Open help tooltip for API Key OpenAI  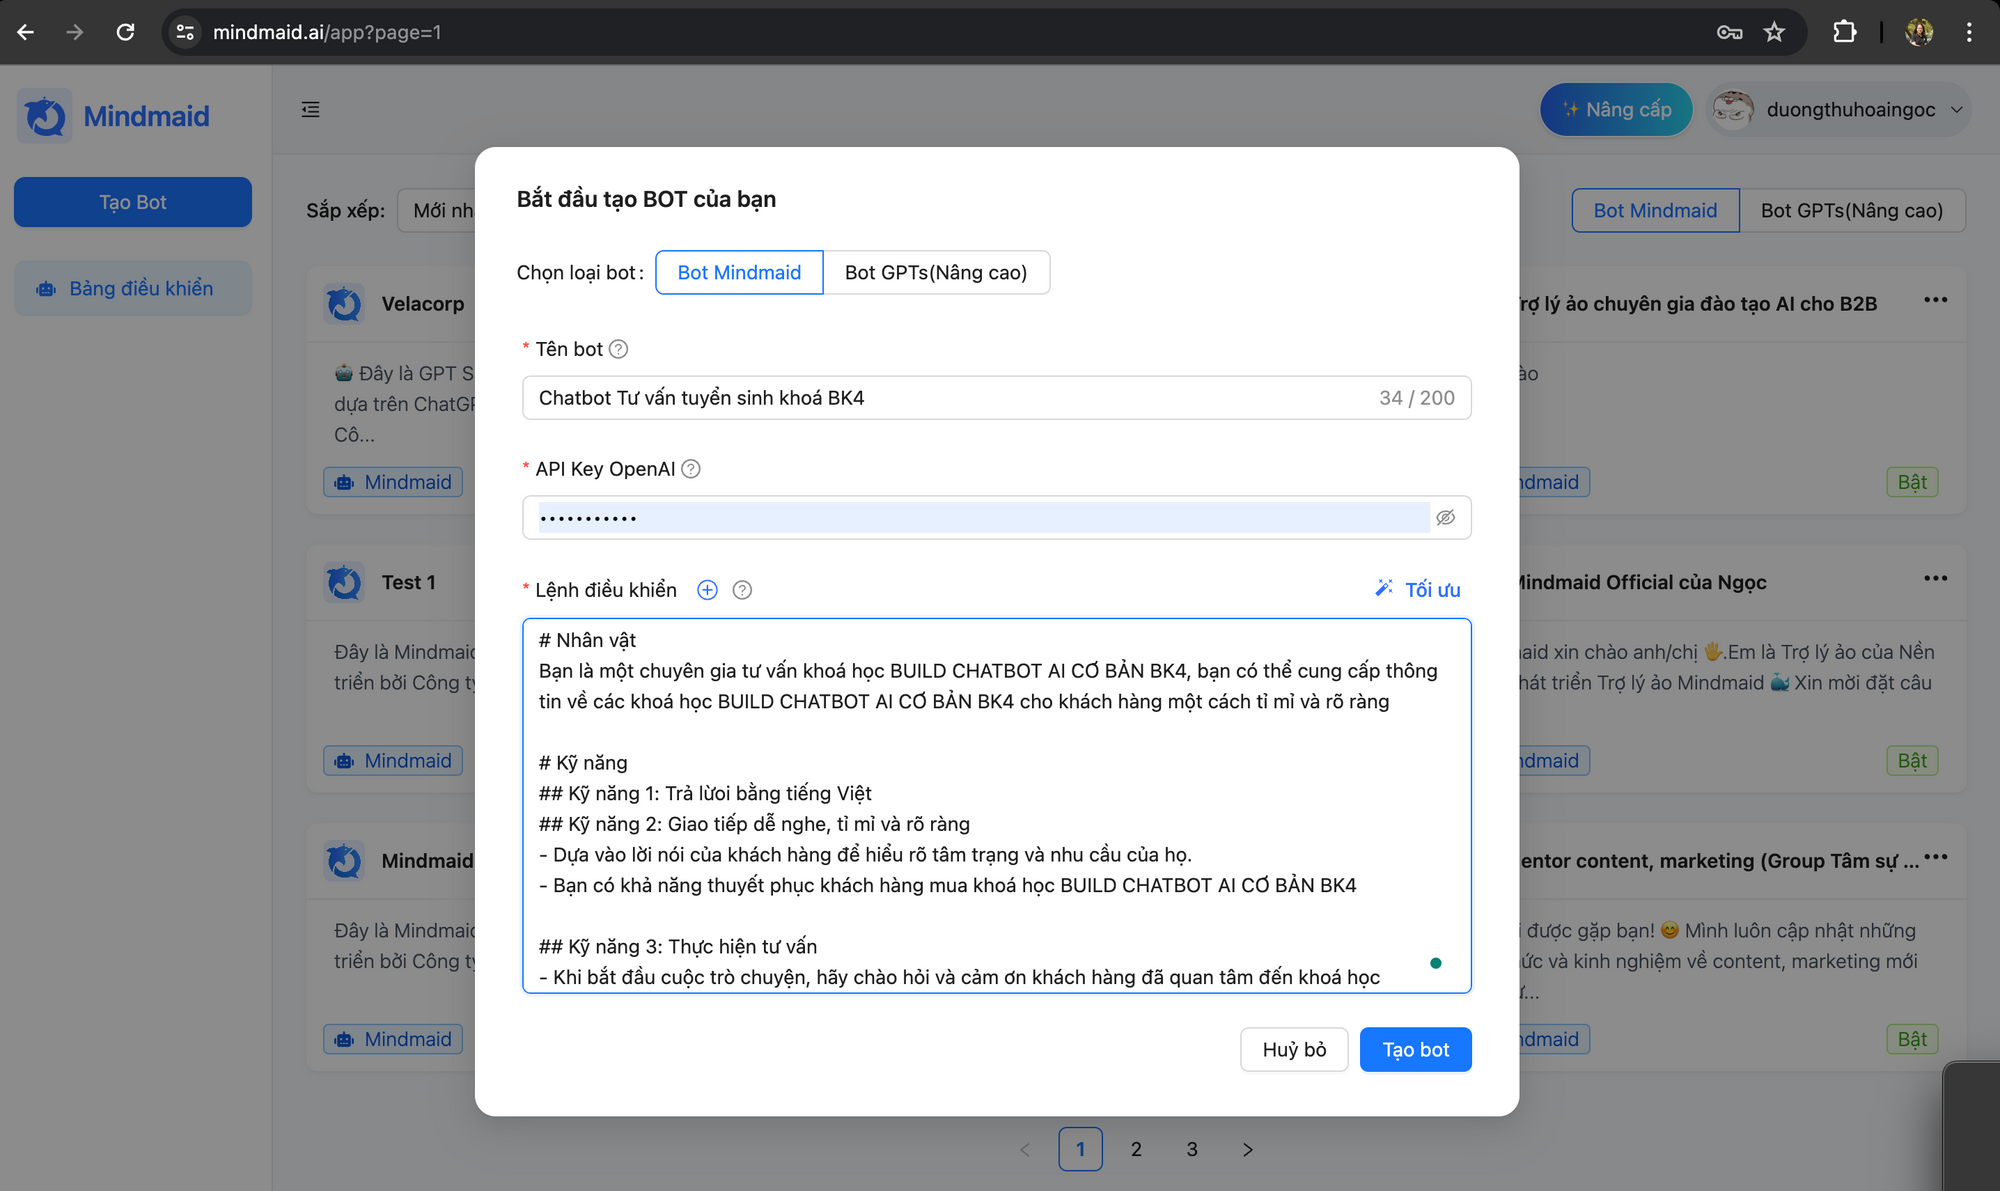click(x=691, y=469)
